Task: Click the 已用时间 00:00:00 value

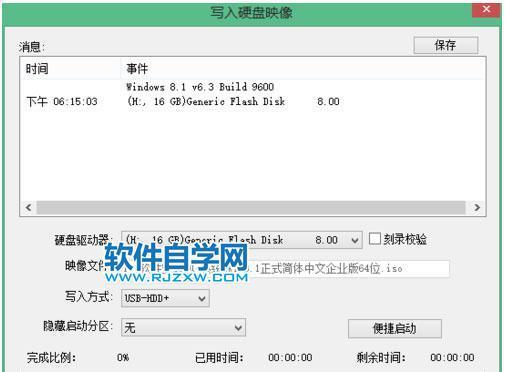Action: click(x=290, y=358)
